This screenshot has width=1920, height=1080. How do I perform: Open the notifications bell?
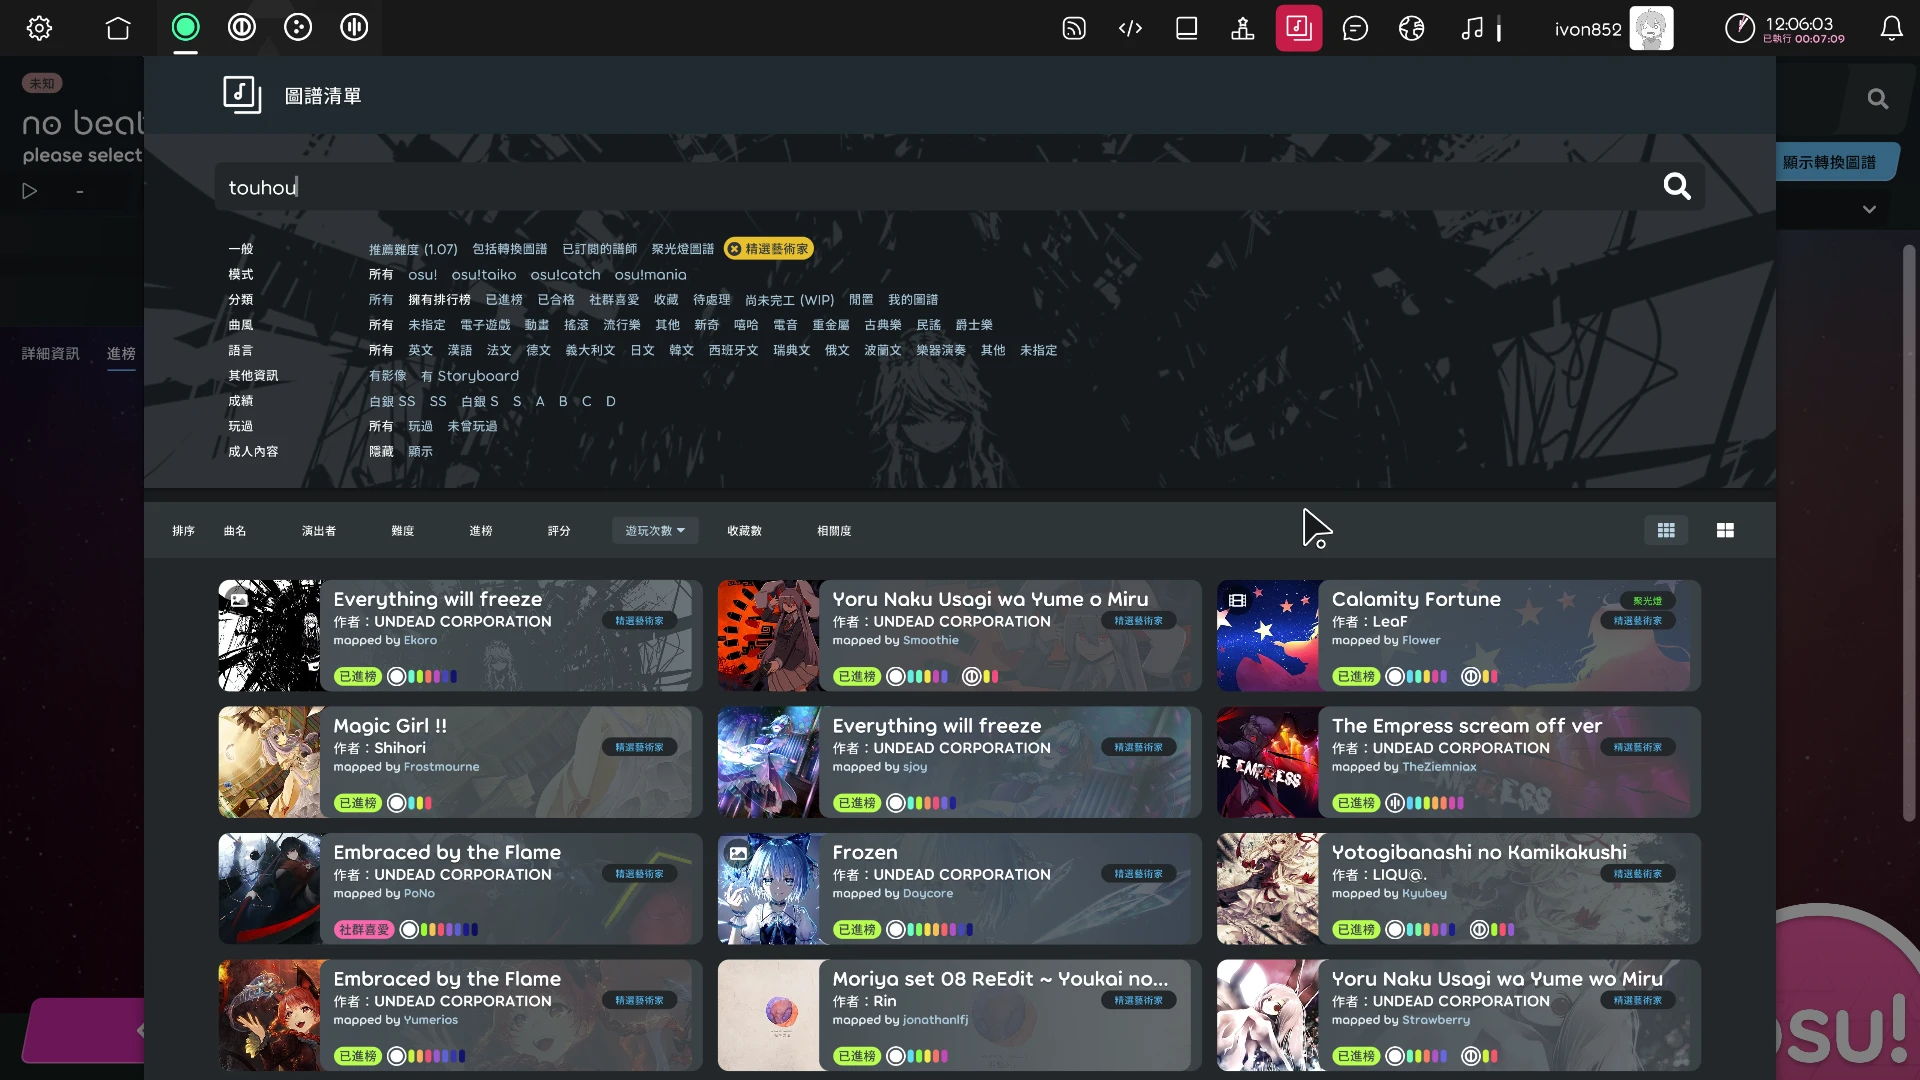tap(1891, 28)
